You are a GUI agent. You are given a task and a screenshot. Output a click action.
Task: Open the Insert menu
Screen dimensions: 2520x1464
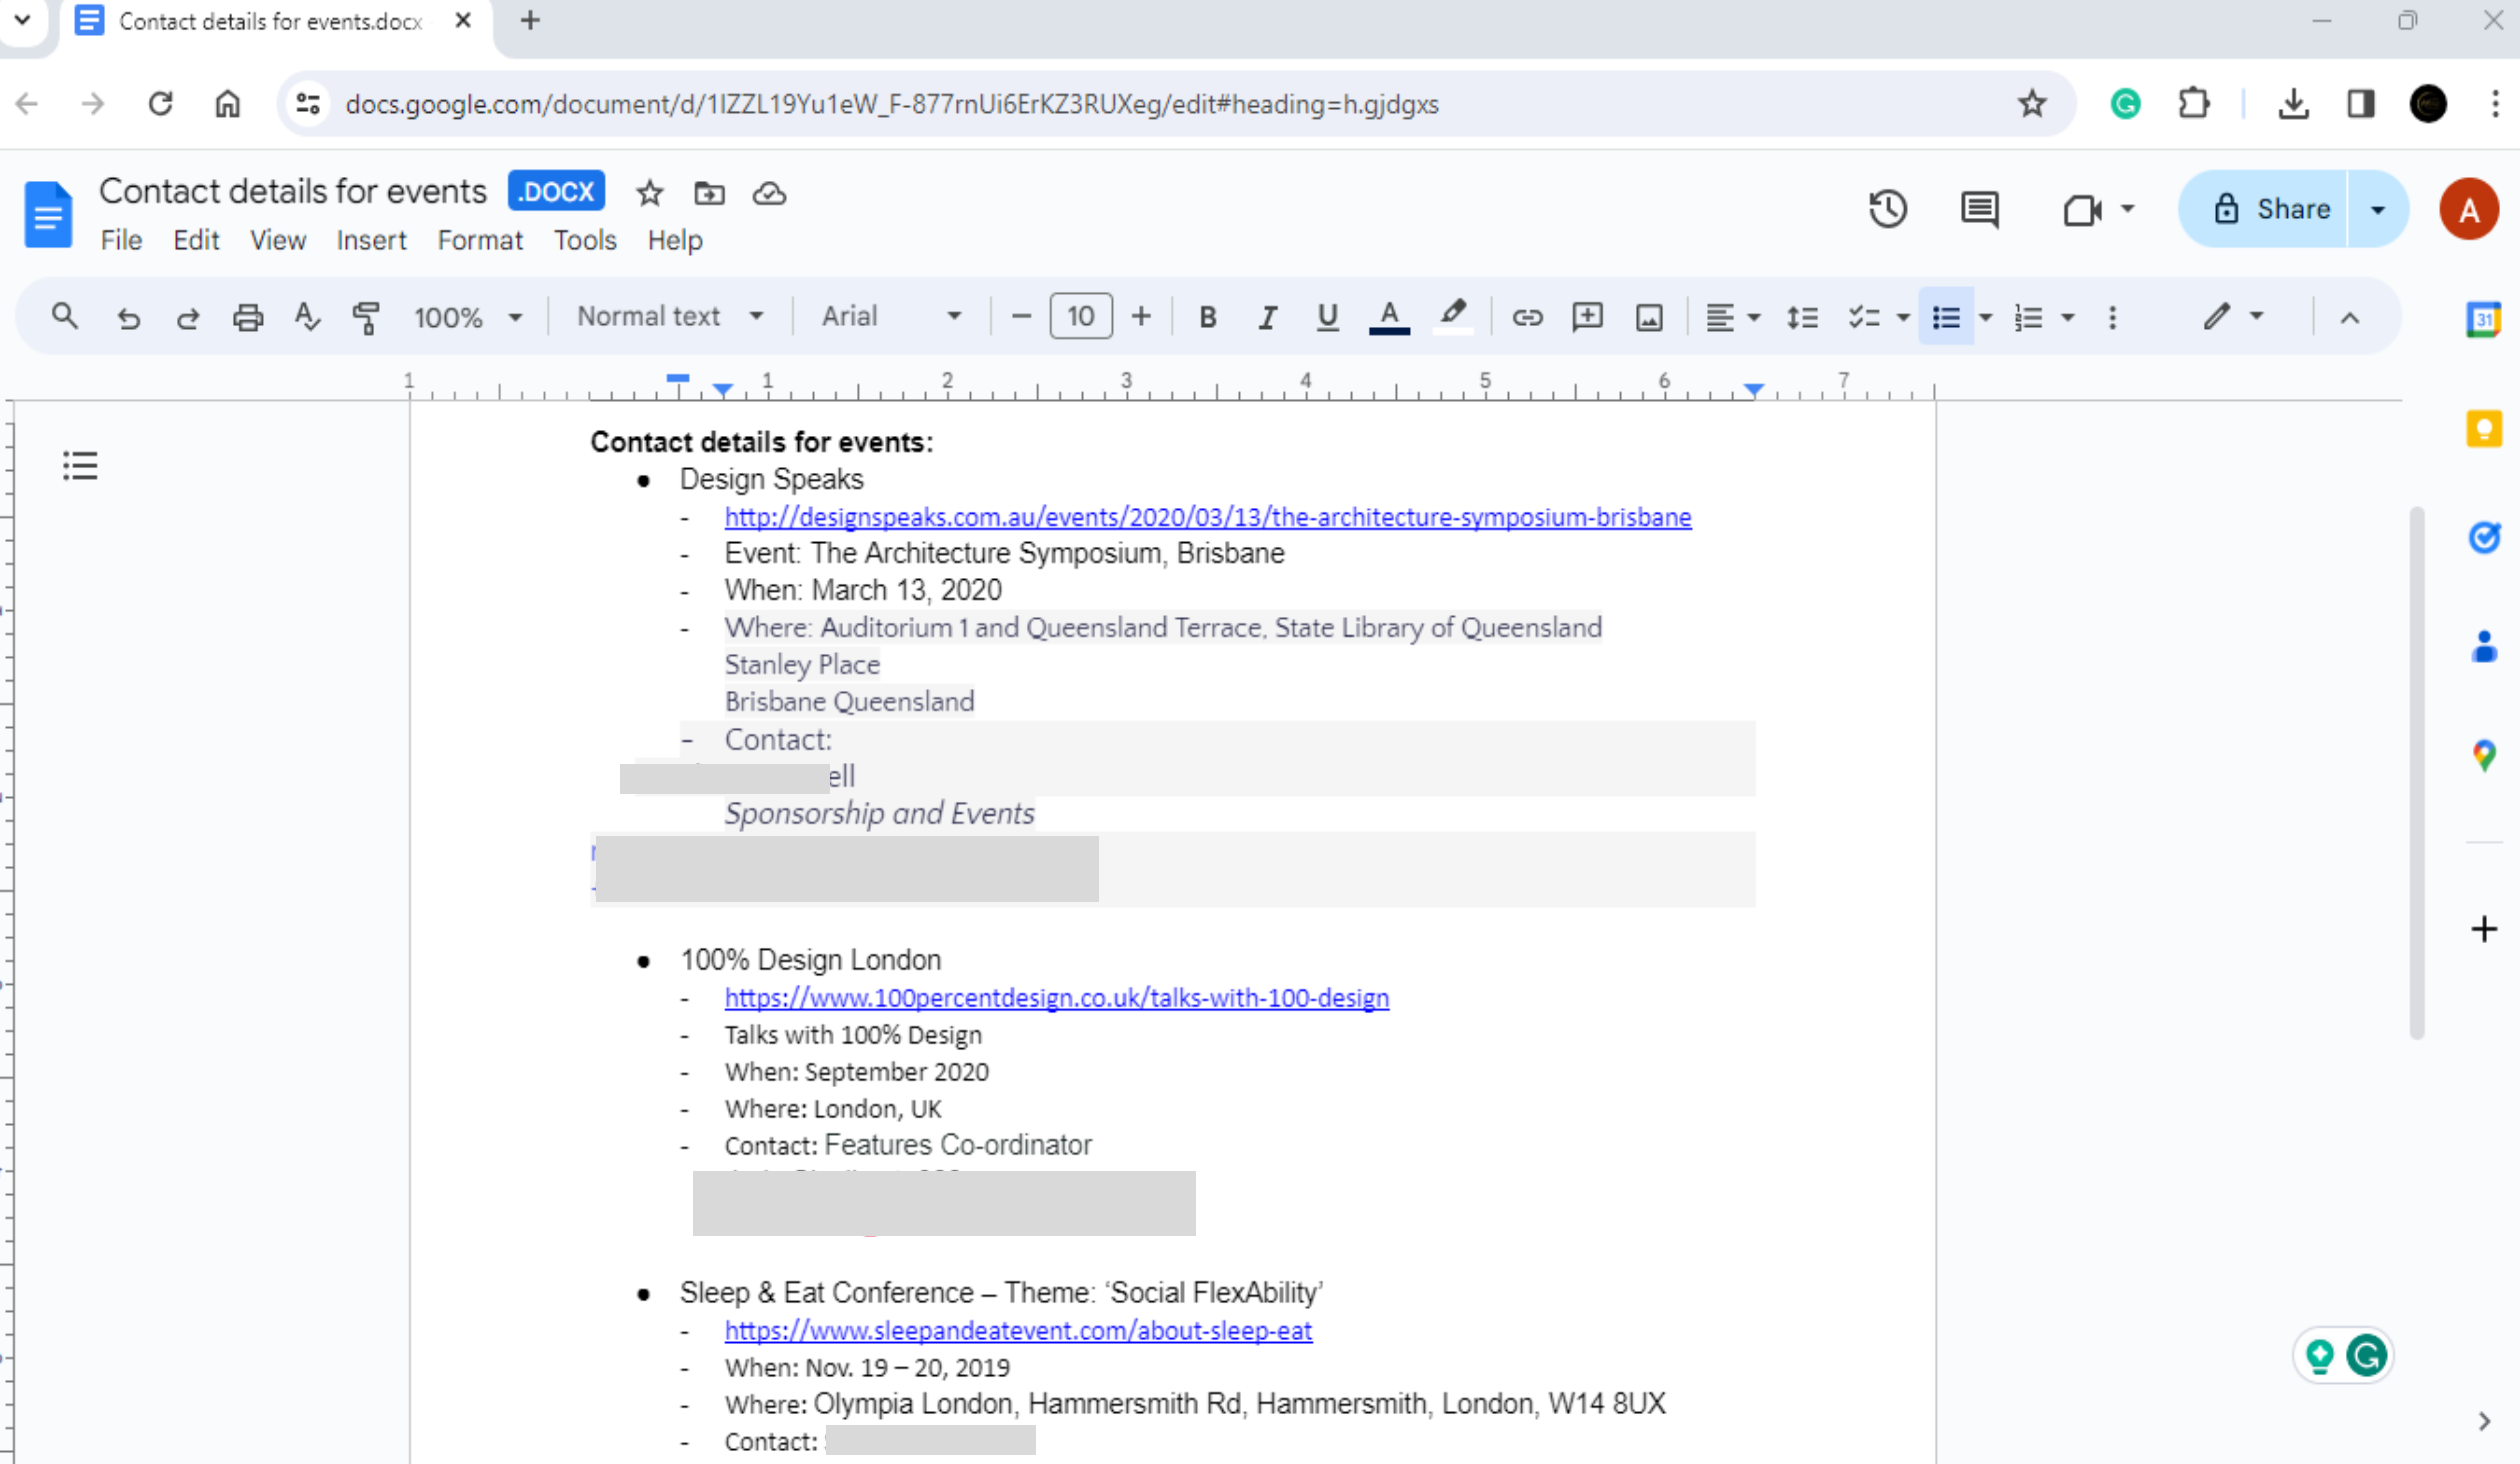point(370,240)
